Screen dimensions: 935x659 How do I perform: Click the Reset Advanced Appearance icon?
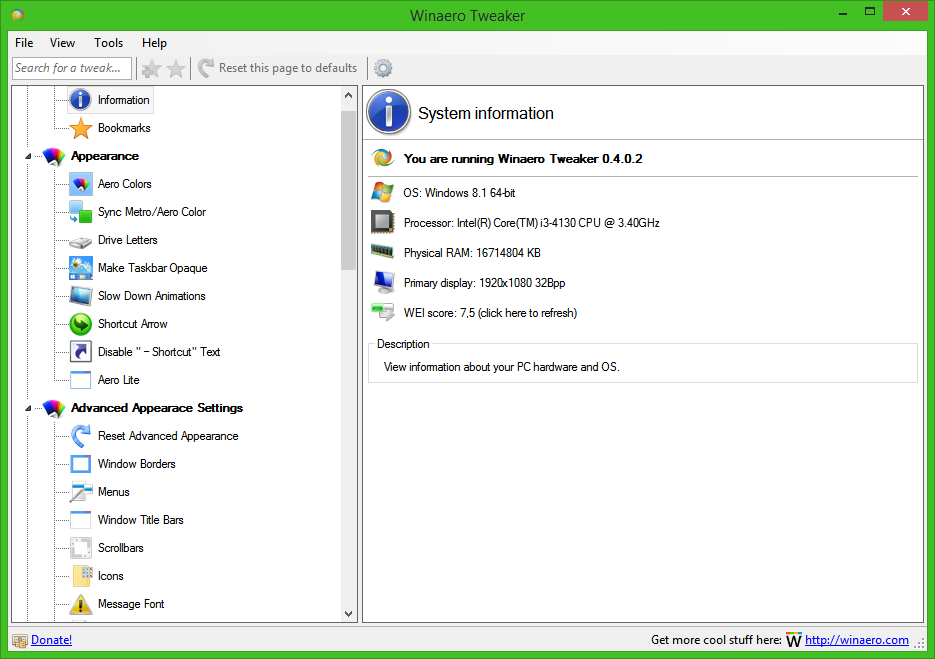81,436
